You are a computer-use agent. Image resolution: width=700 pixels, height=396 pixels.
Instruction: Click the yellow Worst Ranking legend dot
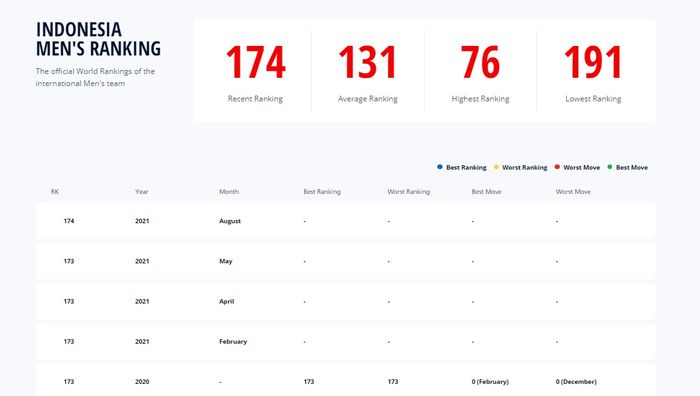click(496, 167)
